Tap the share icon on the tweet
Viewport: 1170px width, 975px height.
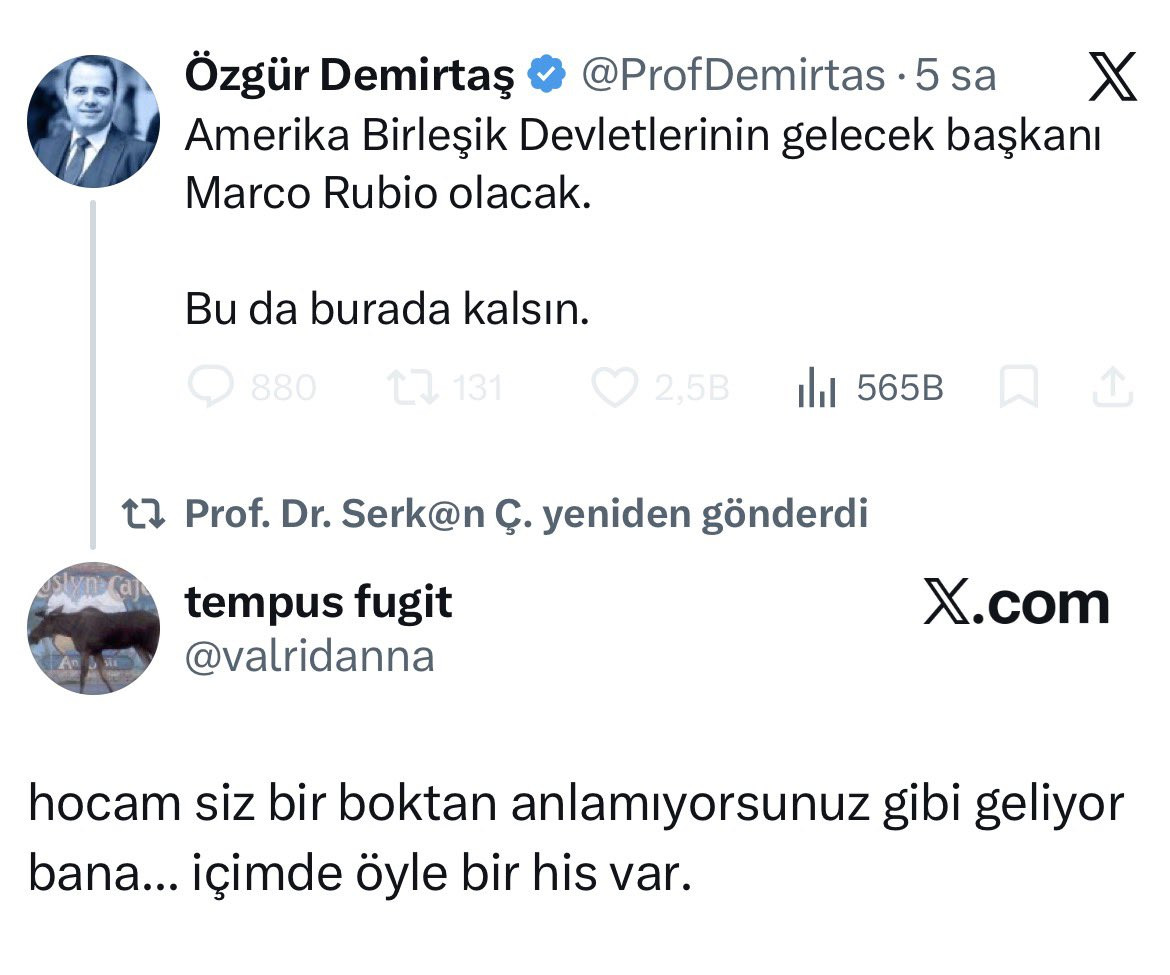[1110, 388]
